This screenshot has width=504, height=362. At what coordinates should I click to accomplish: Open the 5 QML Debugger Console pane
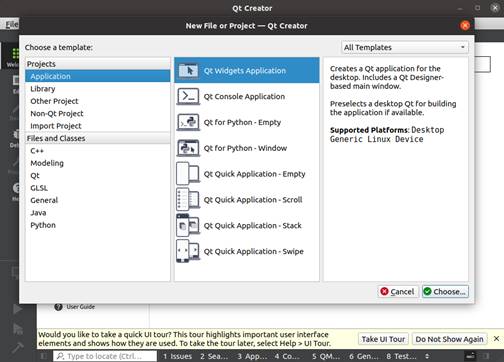326,356
